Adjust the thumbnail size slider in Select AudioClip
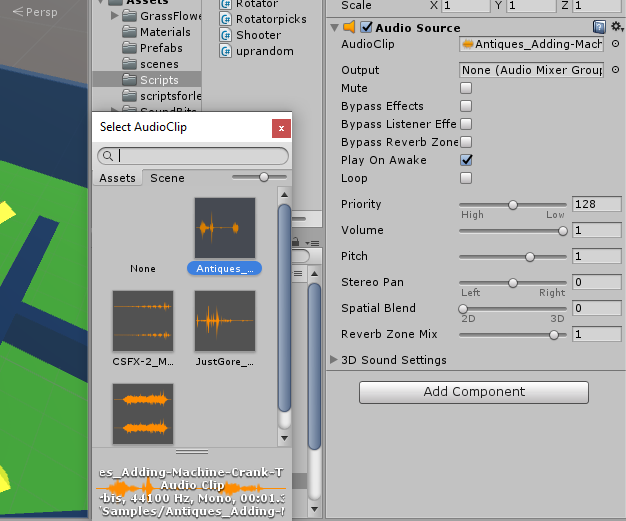 264,177
